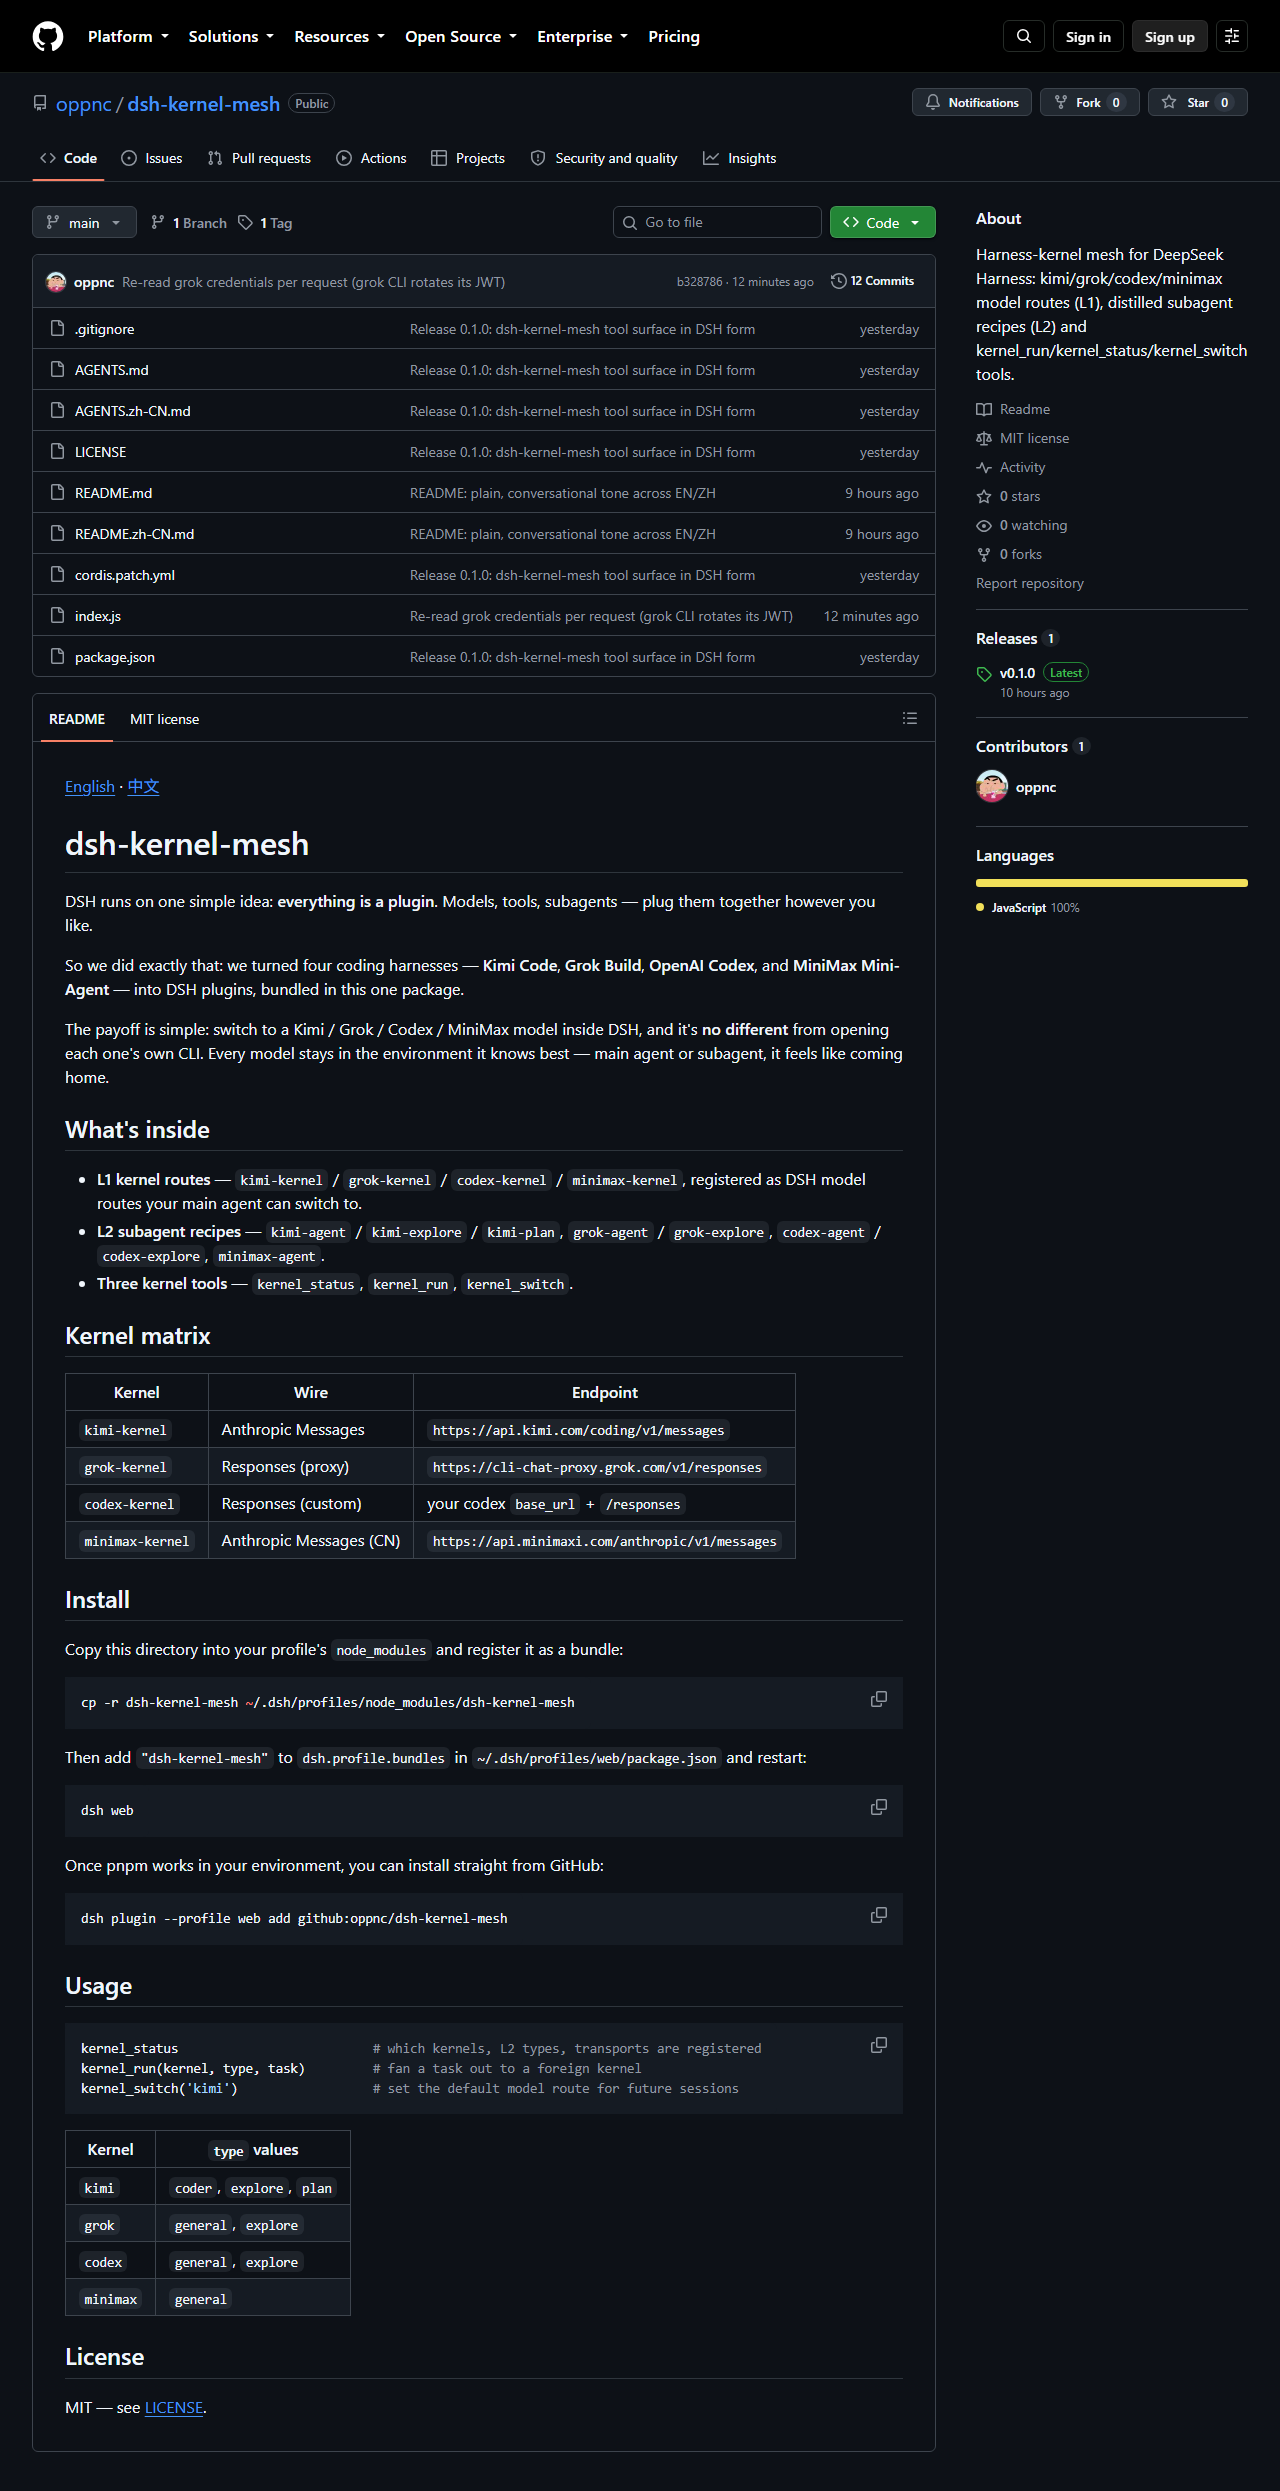Open the English README link
1280x2491 pixels.
tap(90, 787)
